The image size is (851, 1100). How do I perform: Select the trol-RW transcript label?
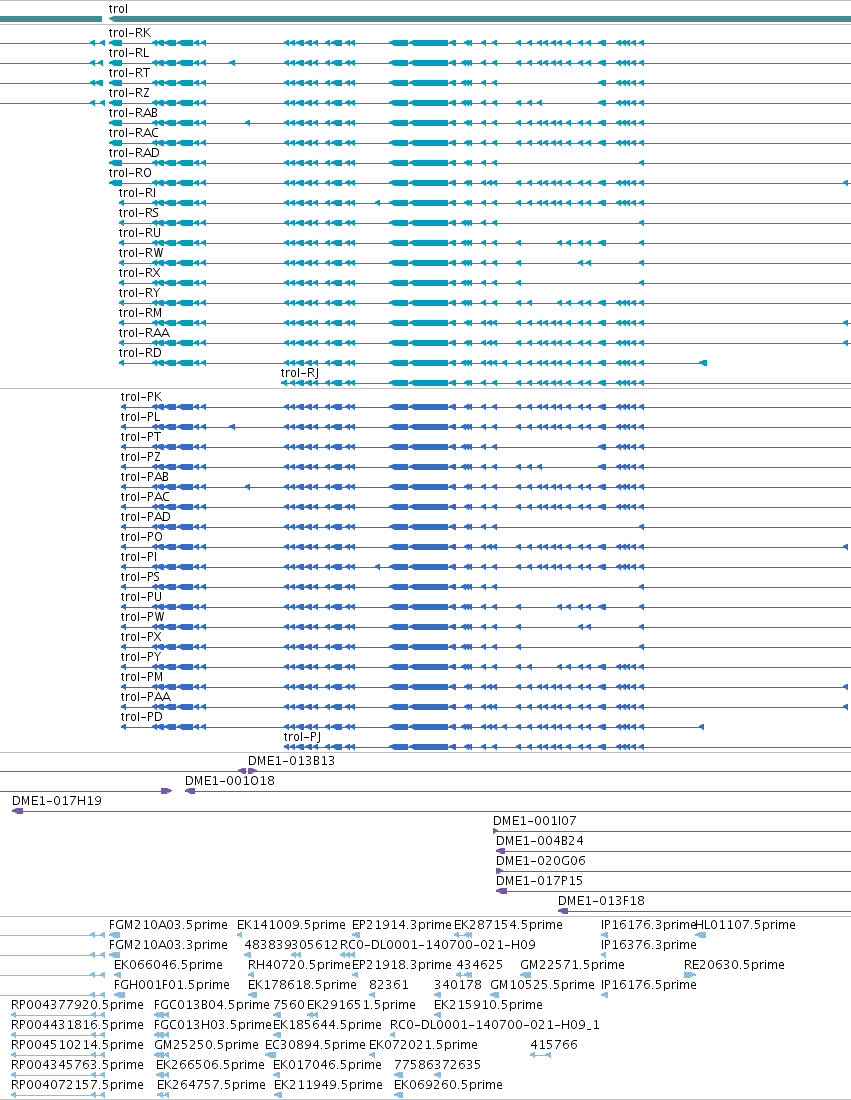141,253
